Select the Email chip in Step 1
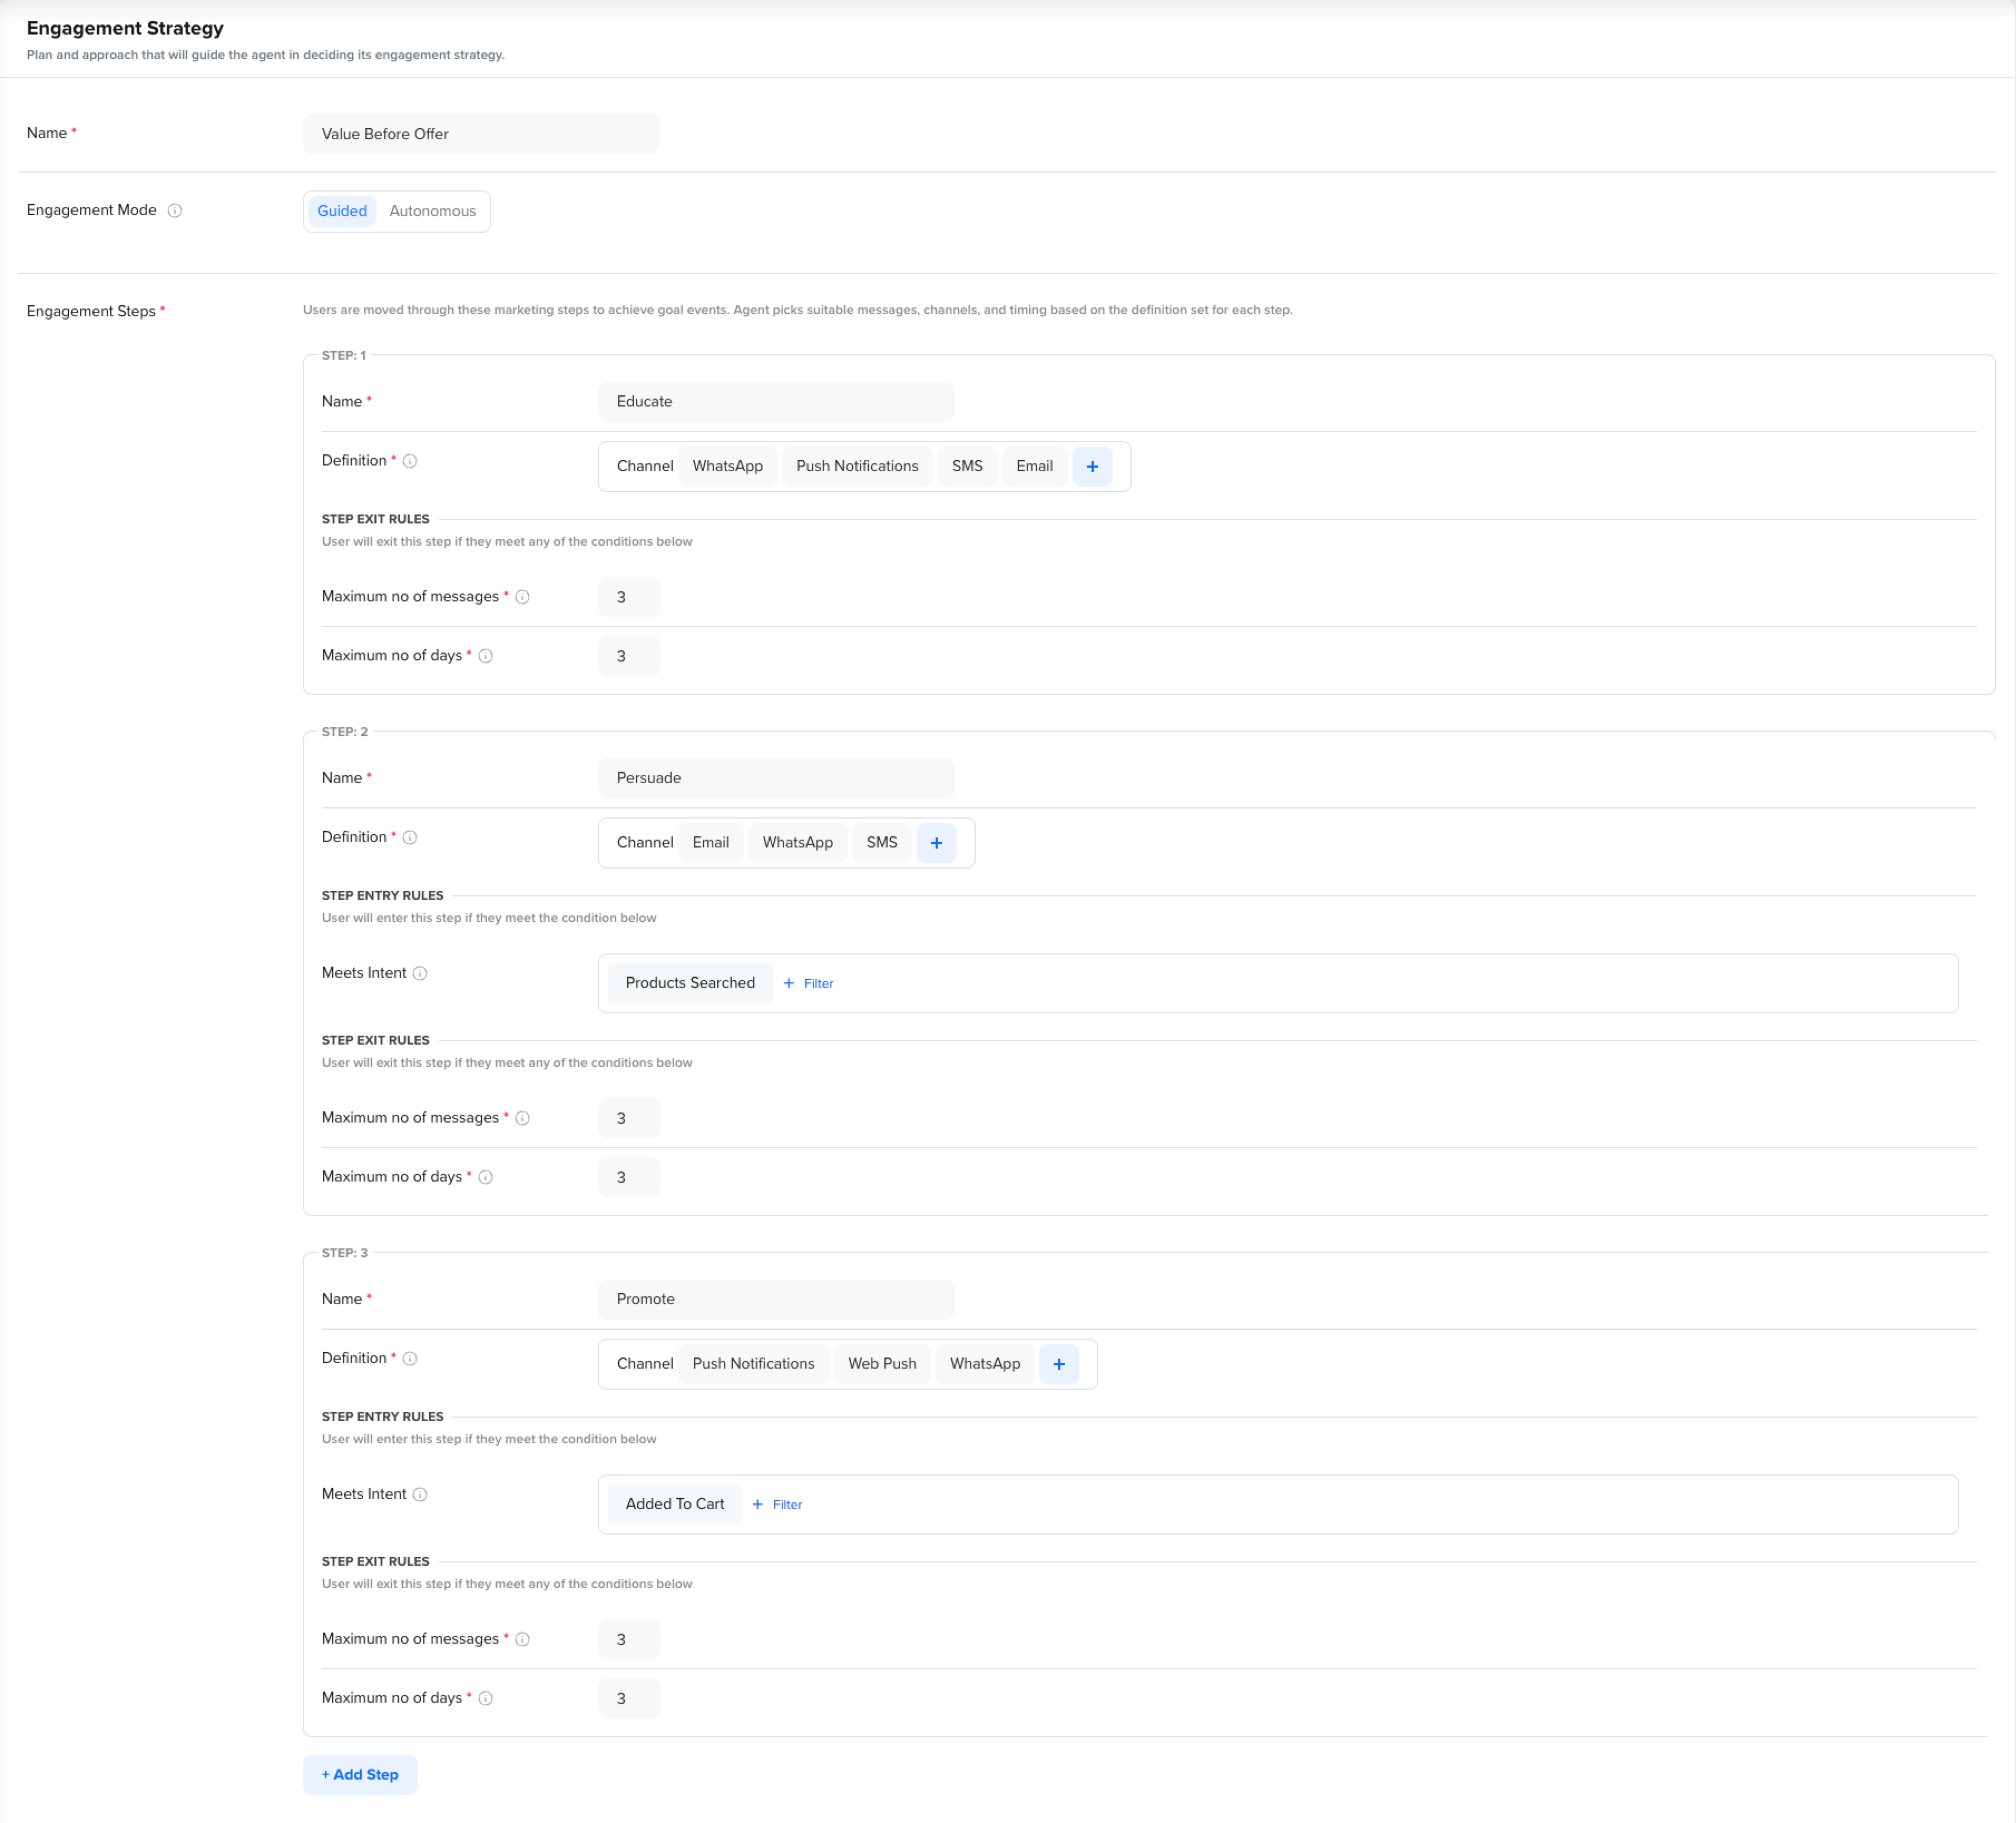Screen dimensions: 2016x1823 (1034, 467)
